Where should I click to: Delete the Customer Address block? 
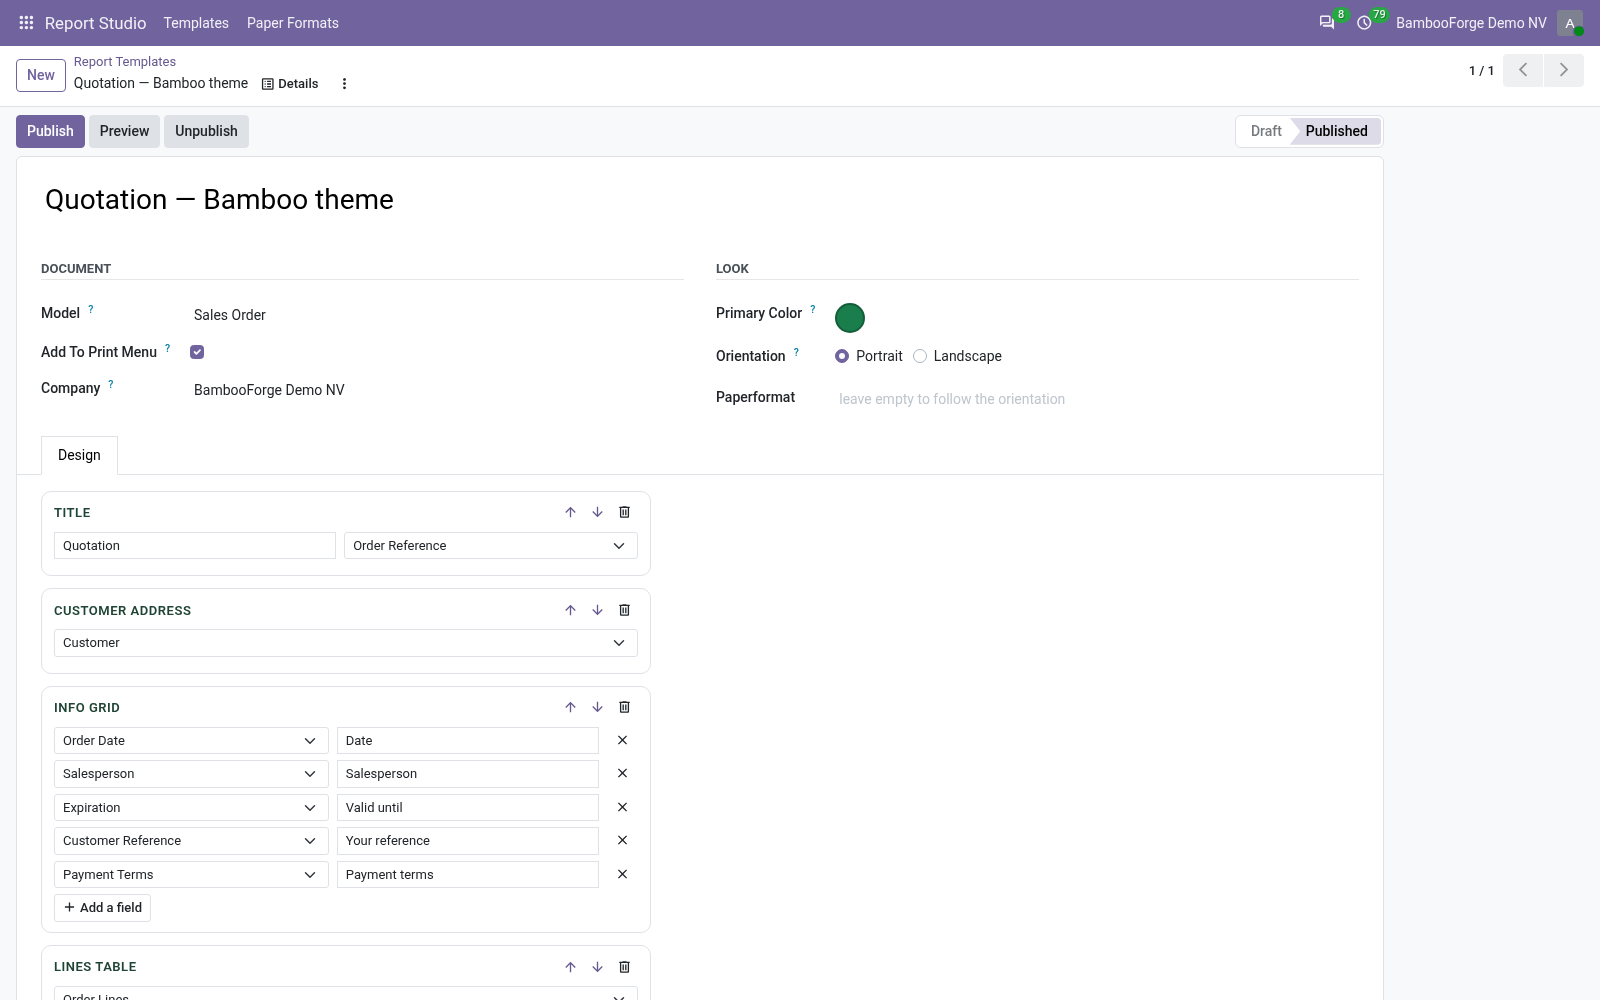[624, 610]
